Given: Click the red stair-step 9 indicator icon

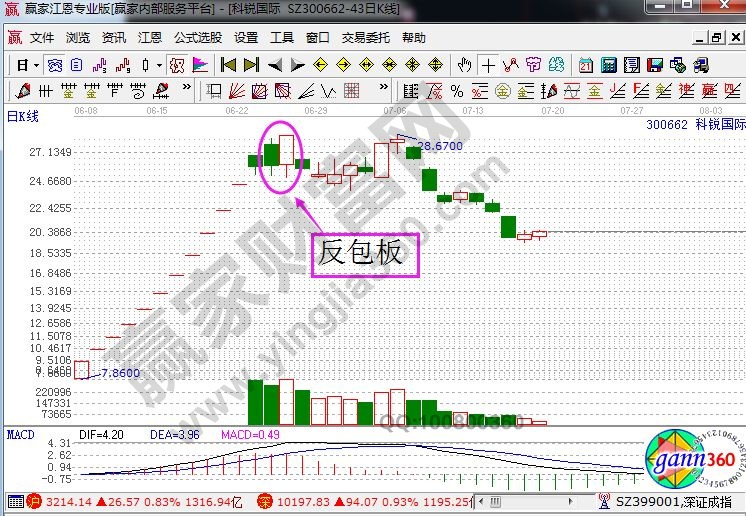Looking at the screenshot, I should click(x=123, y=65).
